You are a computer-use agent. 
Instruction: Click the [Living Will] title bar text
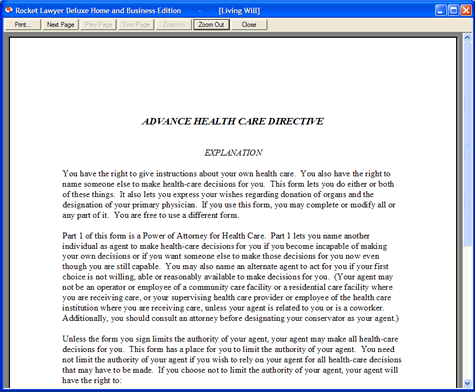pos(239,11)
